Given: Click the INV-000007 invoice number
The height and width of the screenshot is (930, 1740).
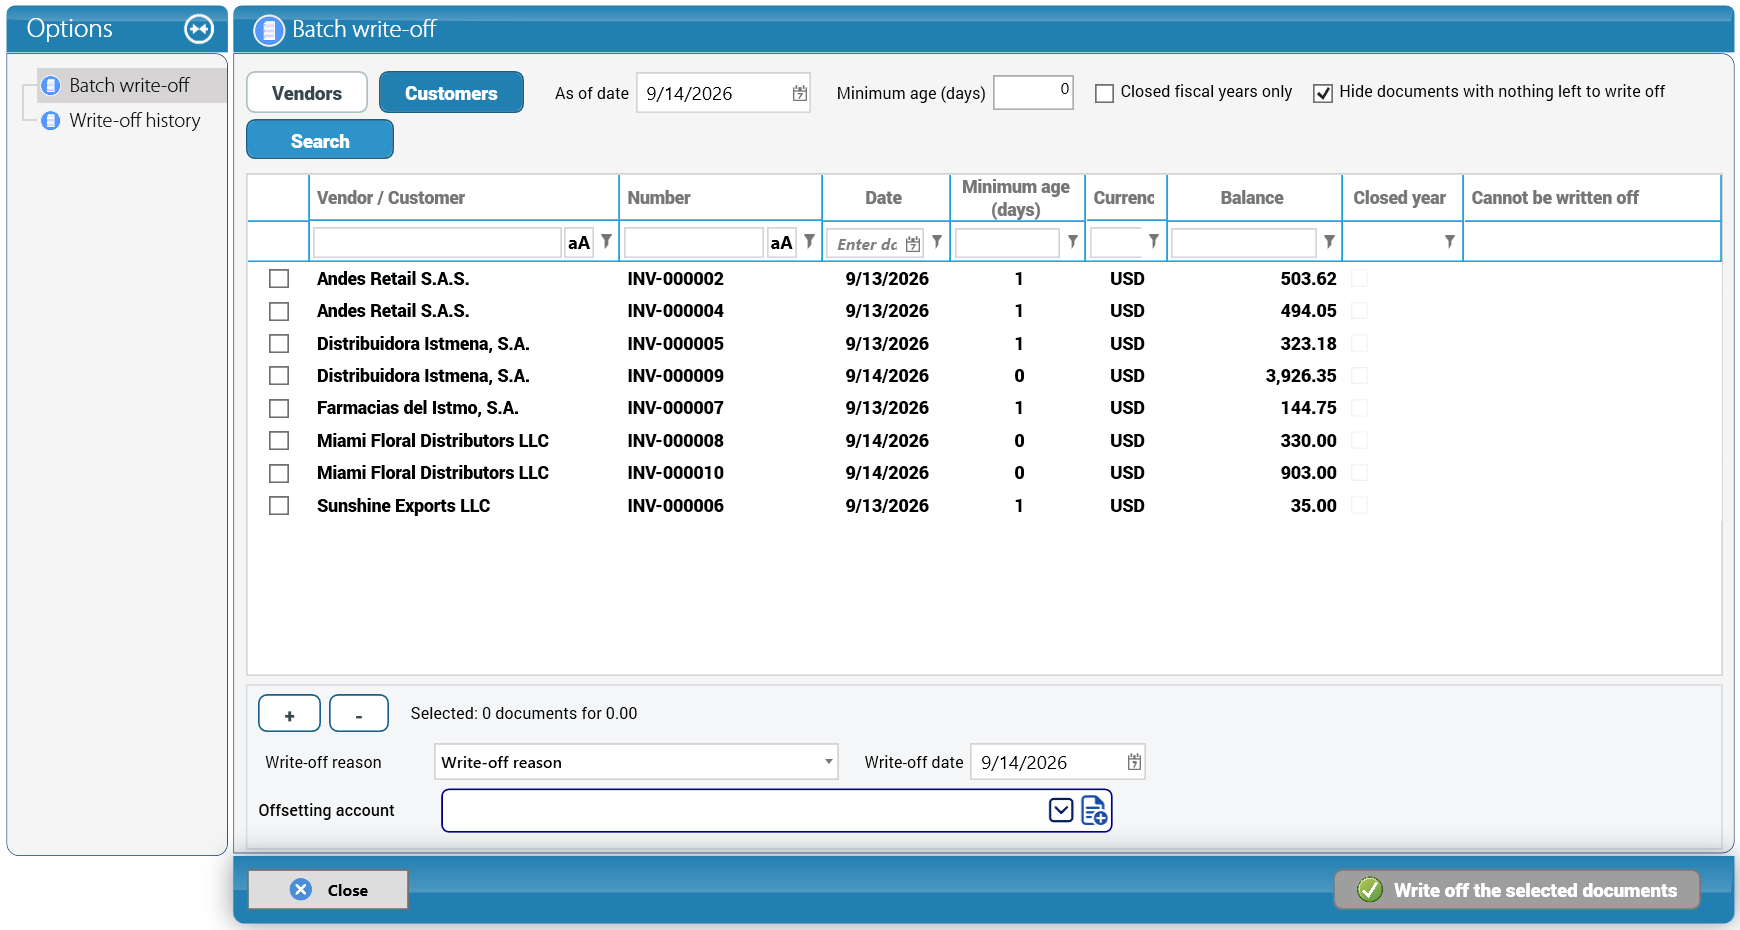Looking at the screenshot, I should [x=676, y=408].
